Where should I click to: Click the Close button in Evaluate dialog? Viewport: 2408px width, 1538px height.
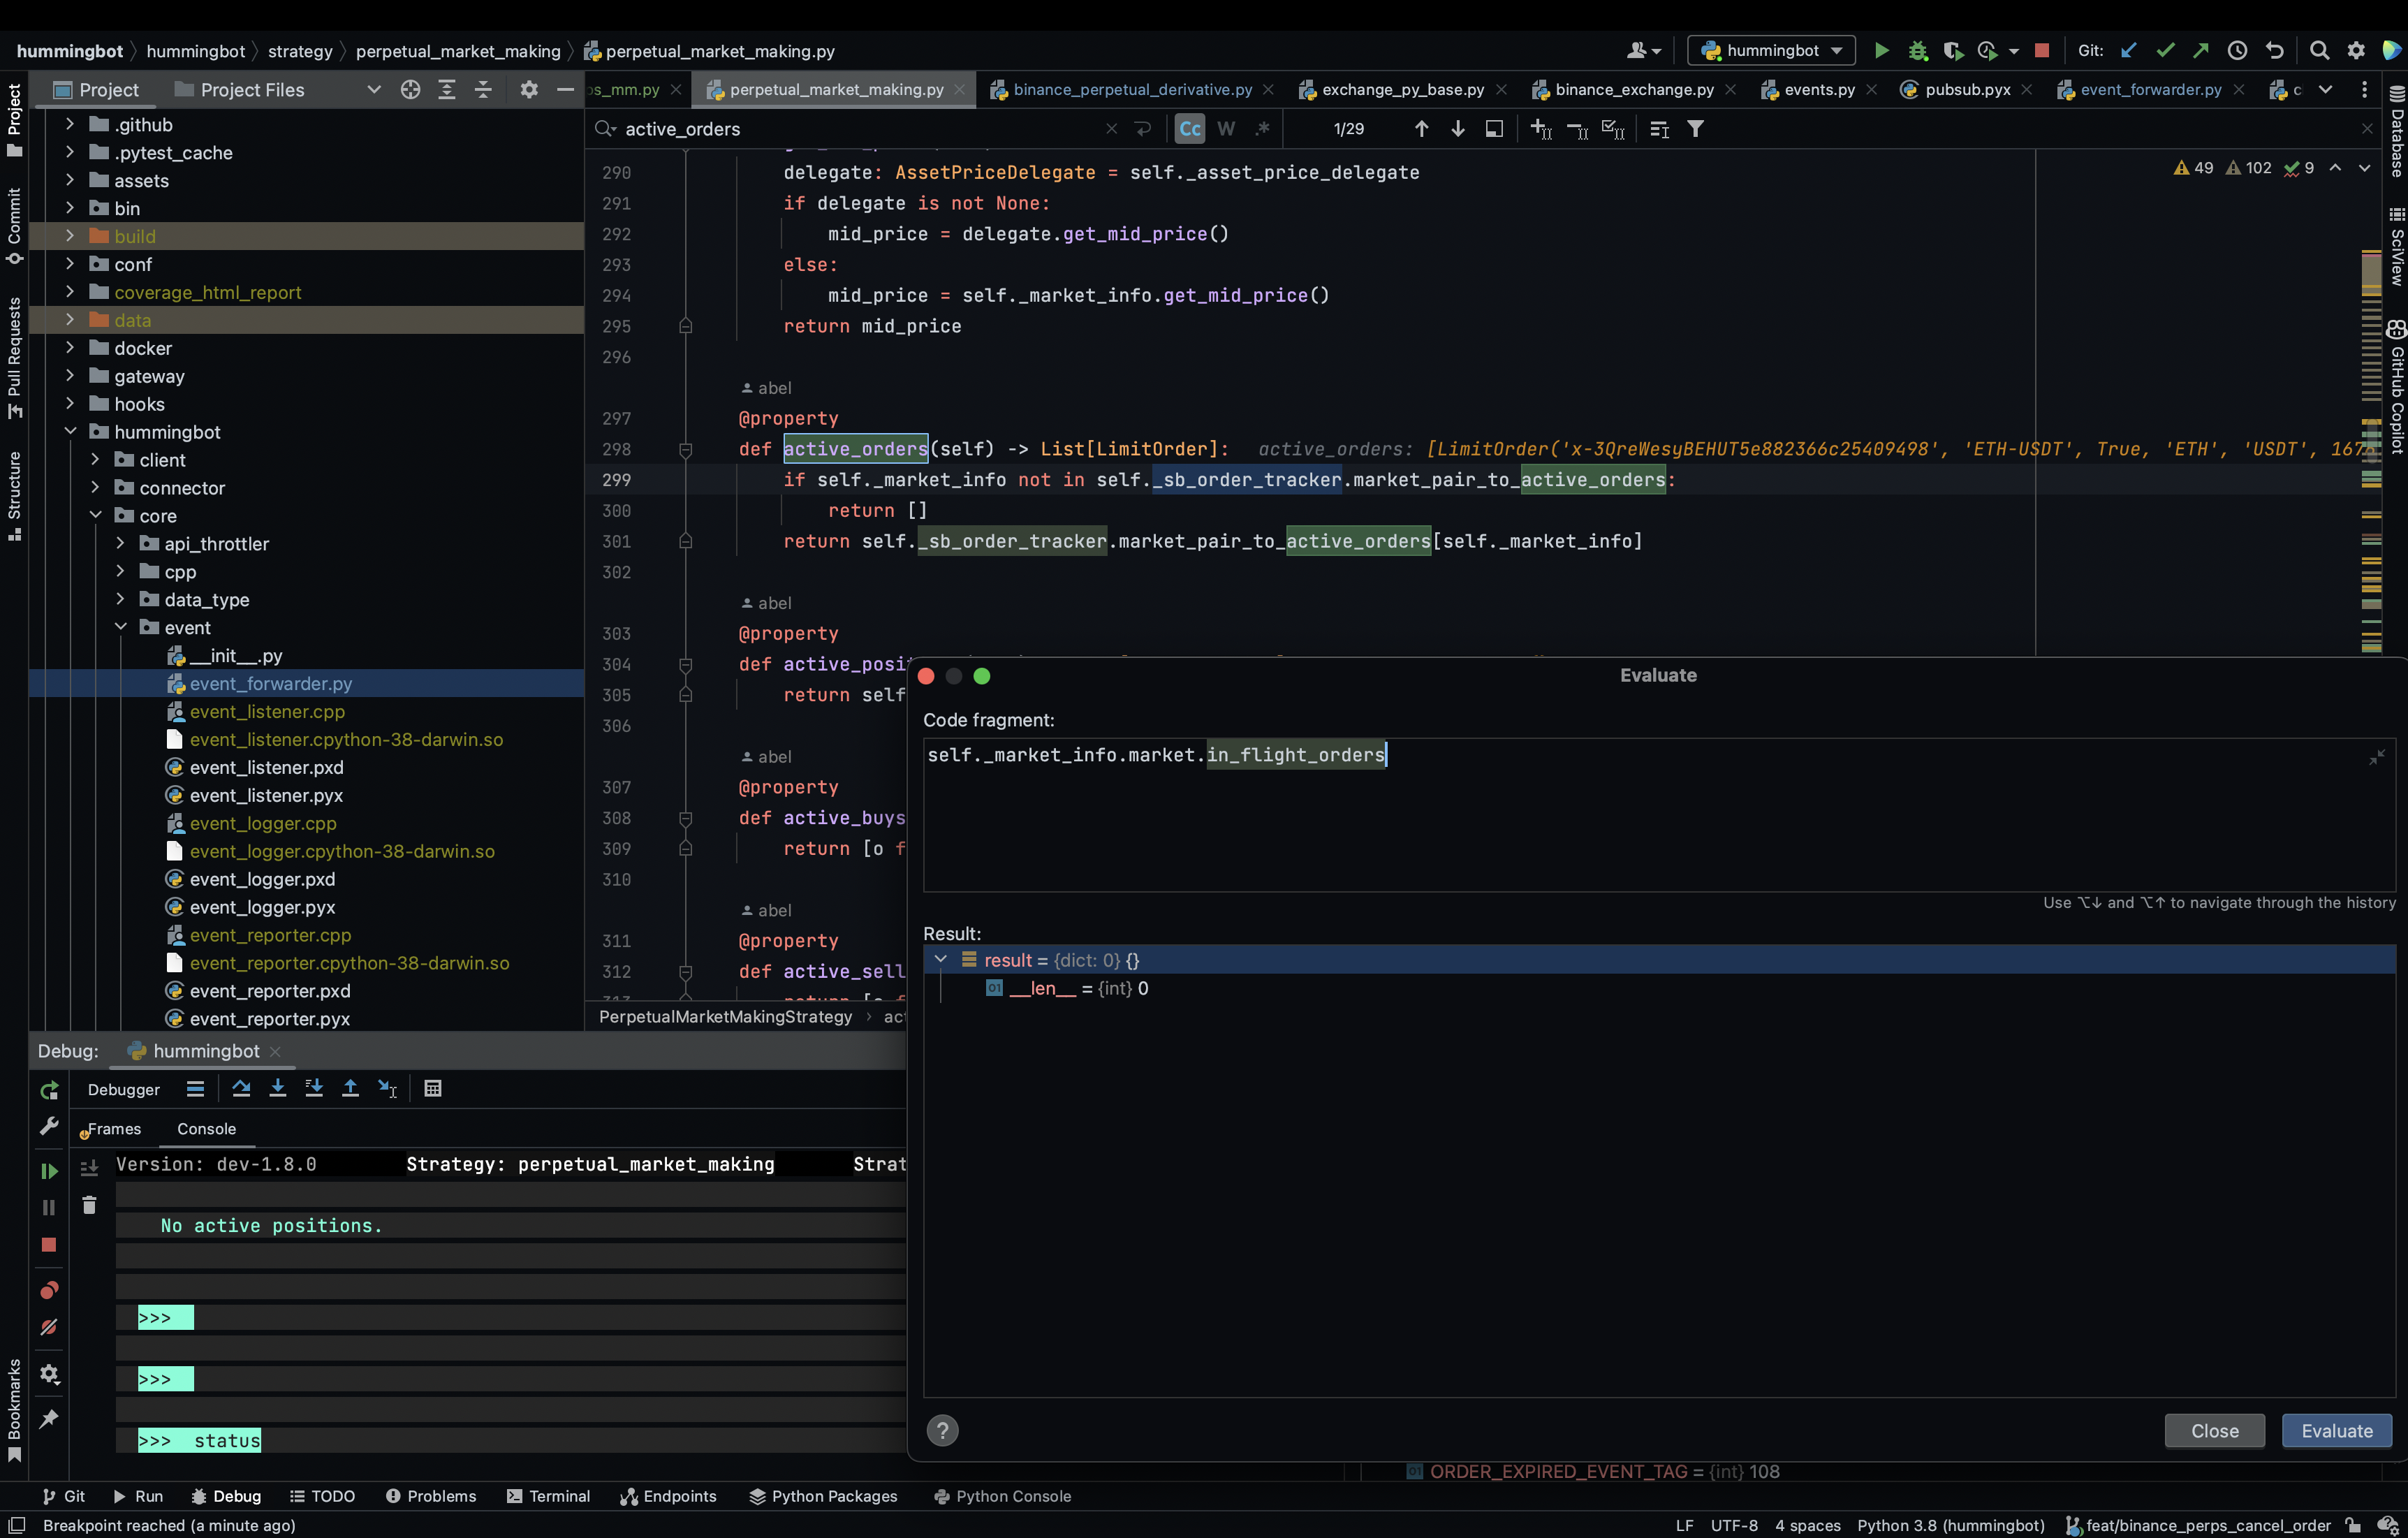[2214, 1431]
